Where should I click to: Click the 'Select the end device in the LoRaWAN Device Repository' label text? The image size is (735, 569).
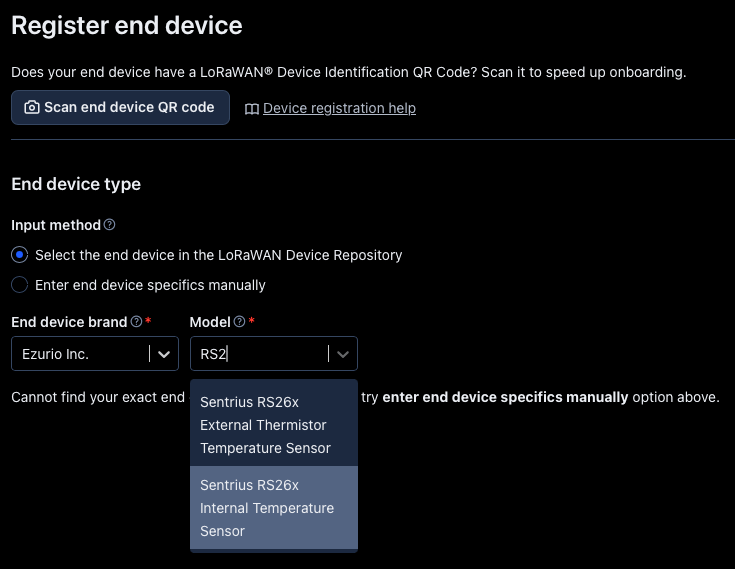[218, 255]
